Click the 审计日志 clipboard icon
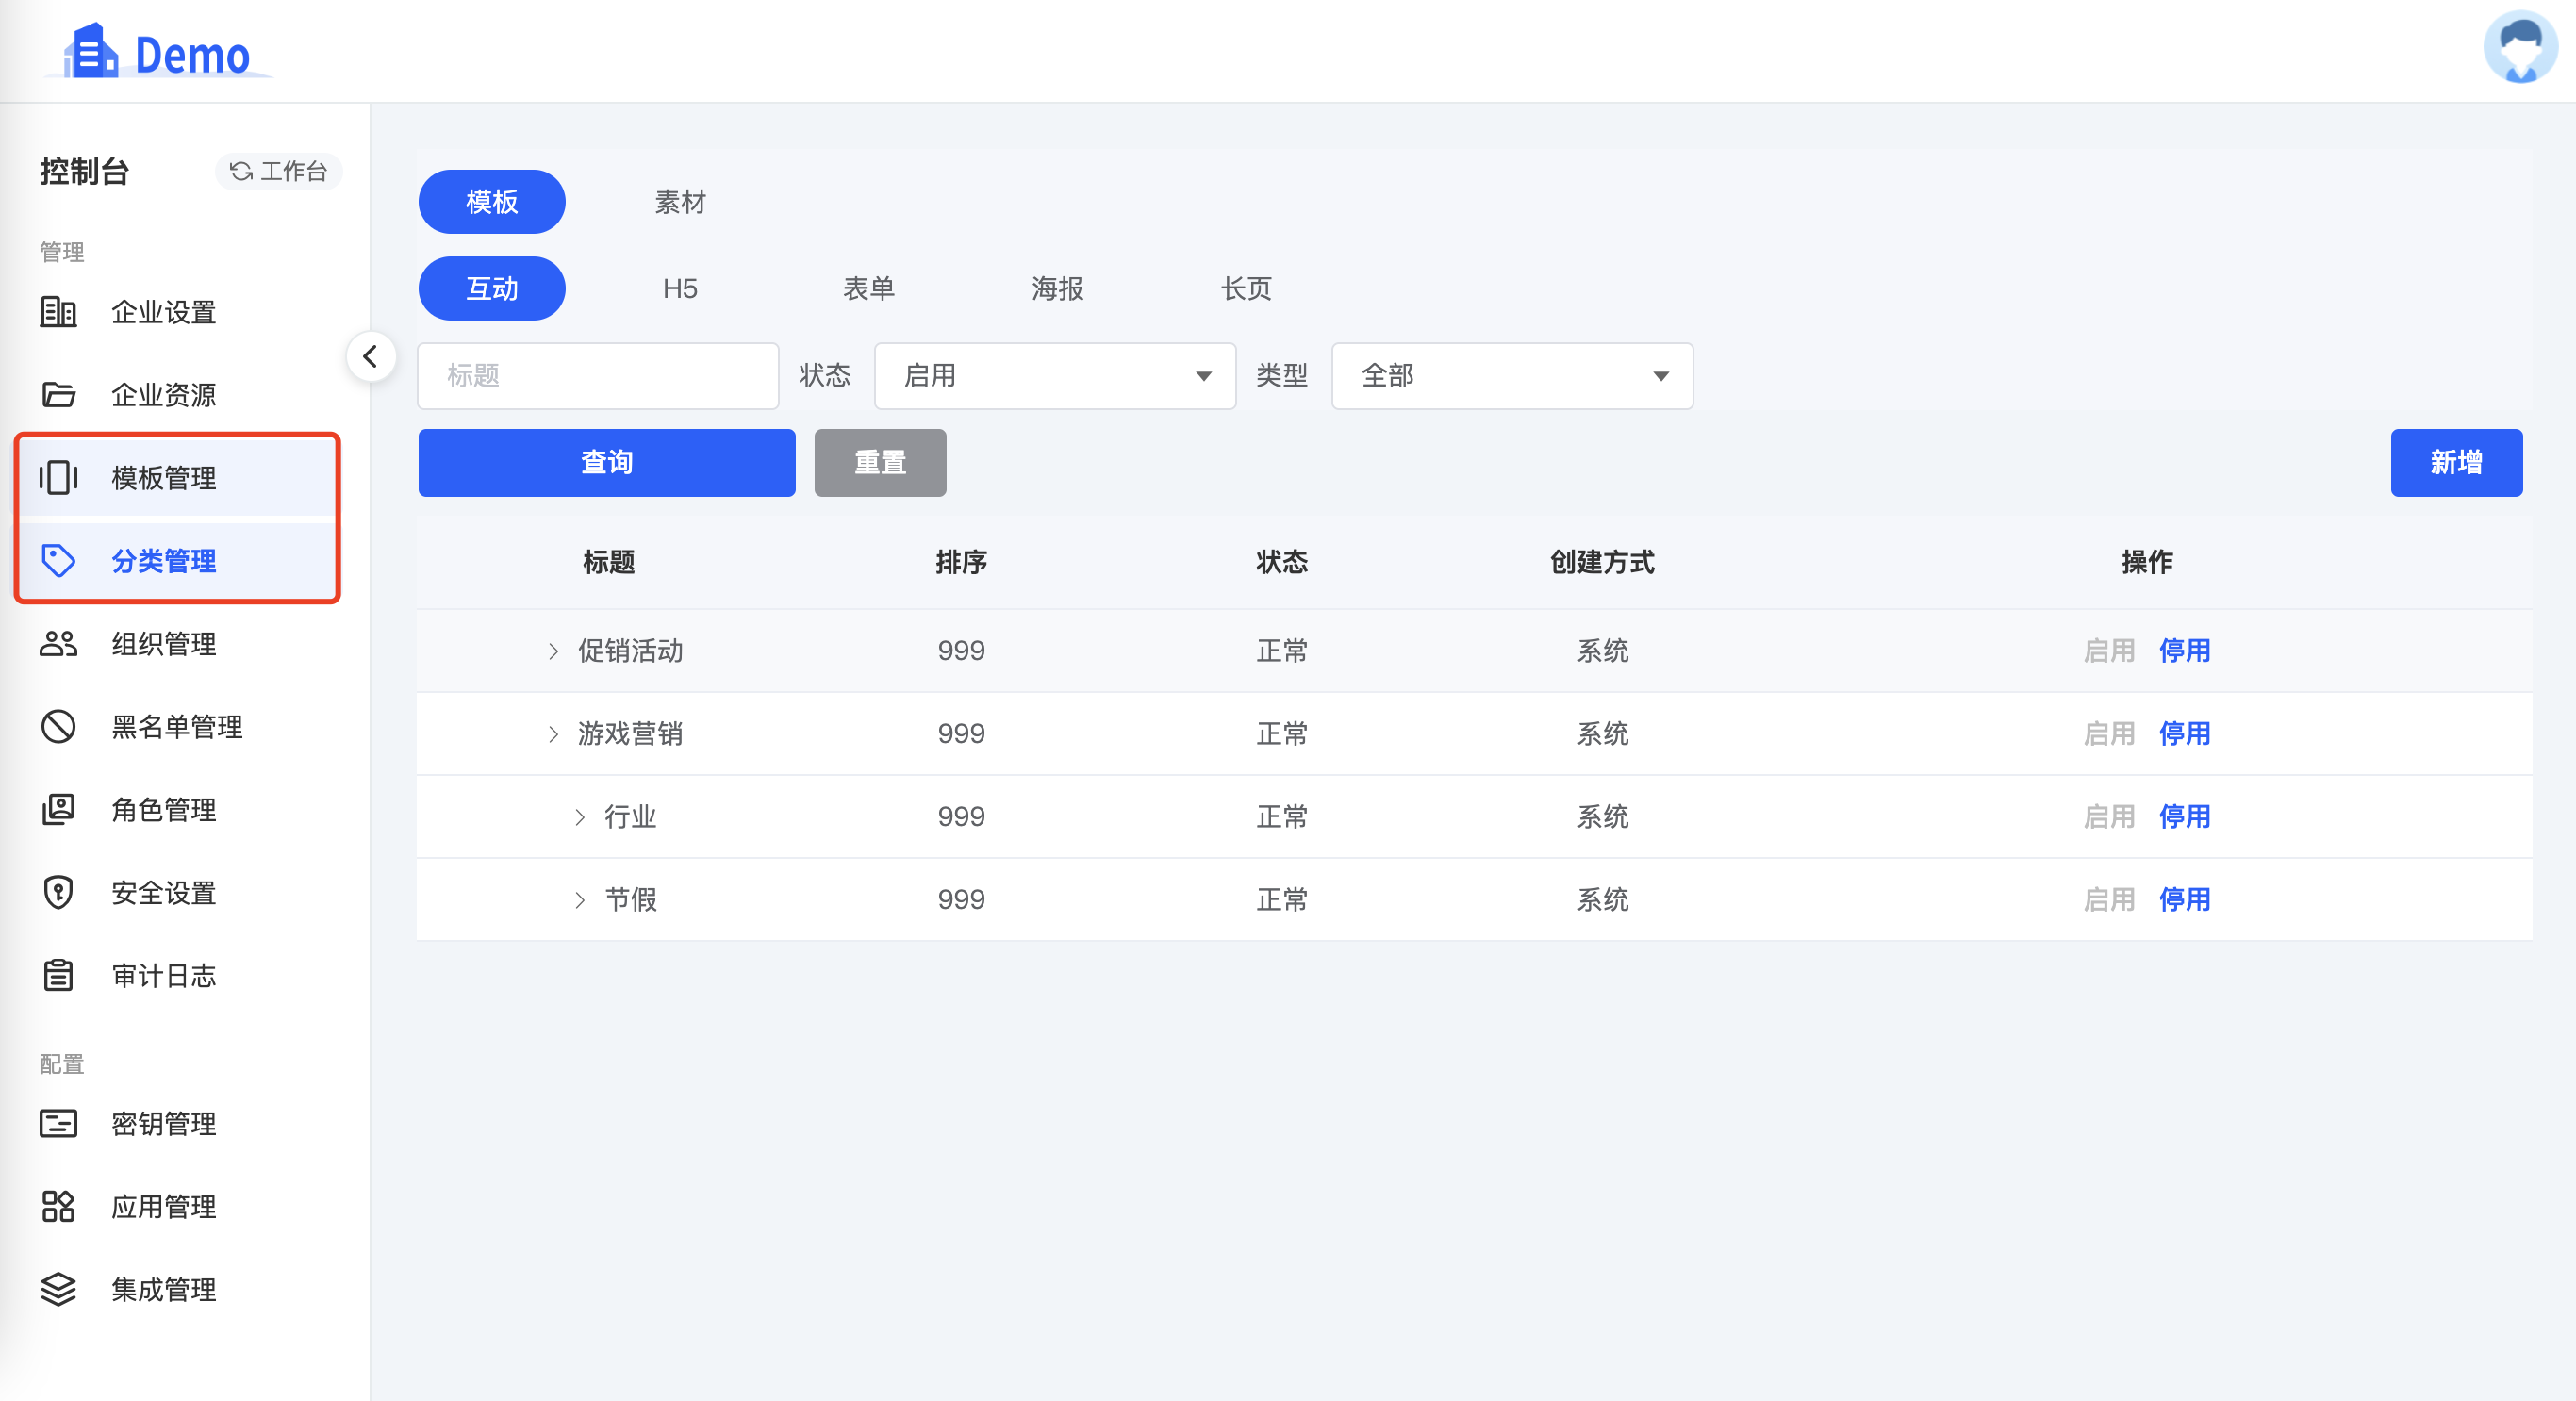Screen dimensions: 2576x1401 coord(58,976)
